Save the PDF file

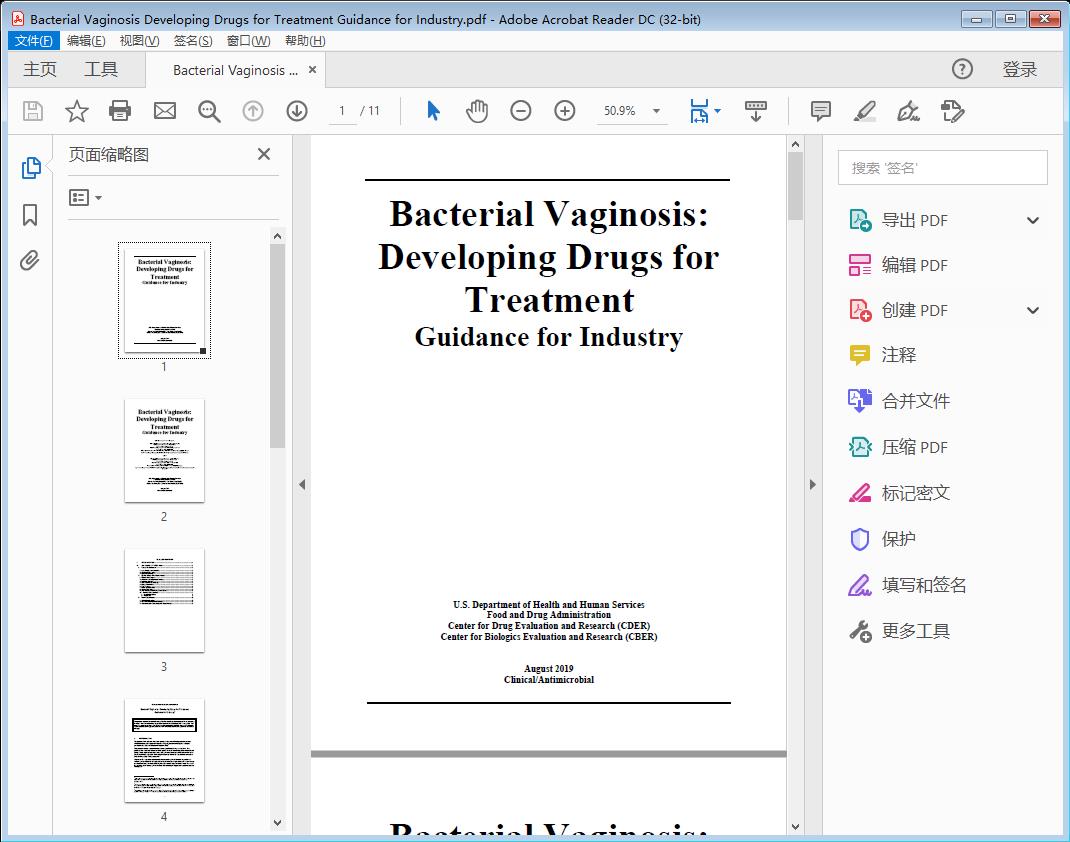click(31, 111)
